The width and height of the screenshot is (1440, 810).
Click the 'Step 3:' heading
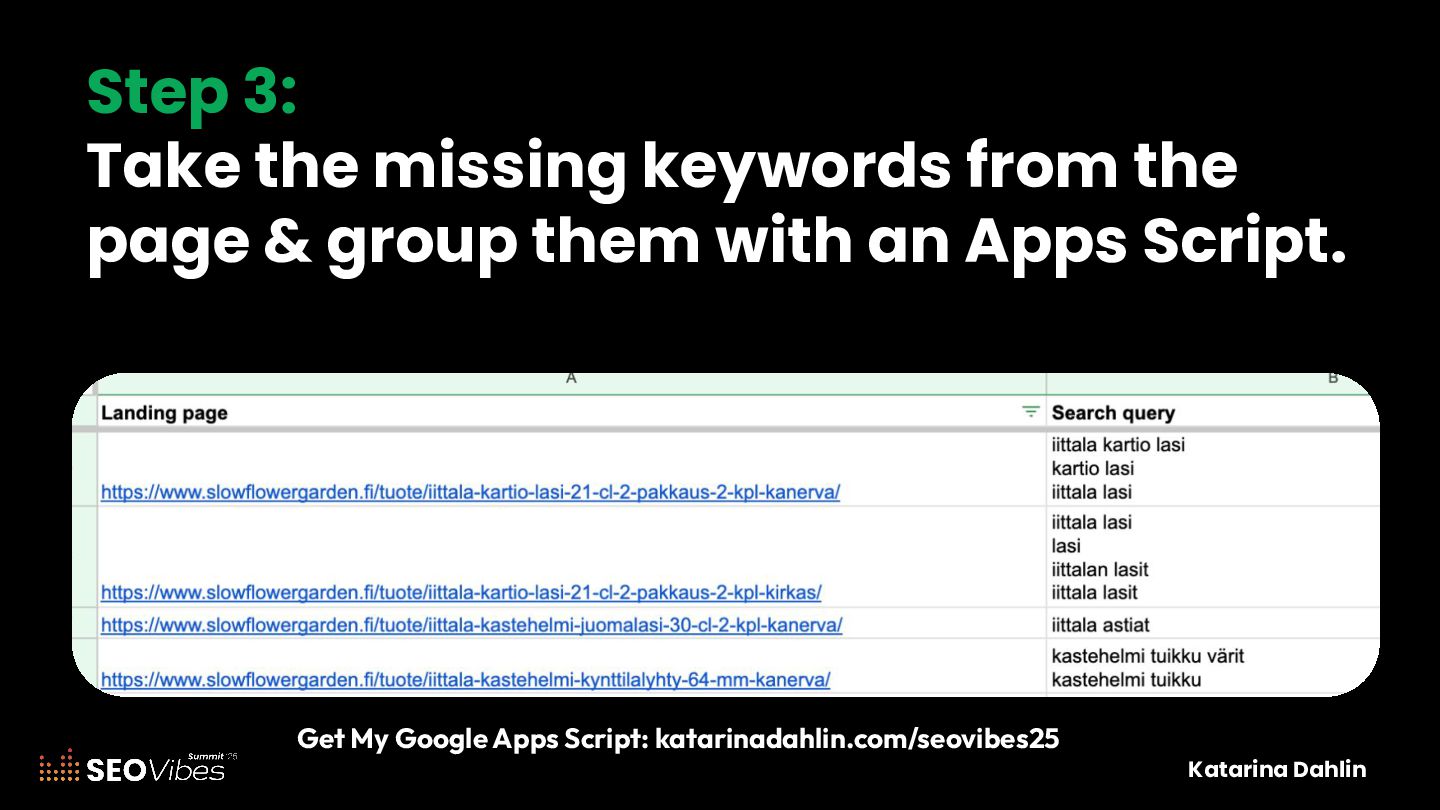[x=192, y=92]
